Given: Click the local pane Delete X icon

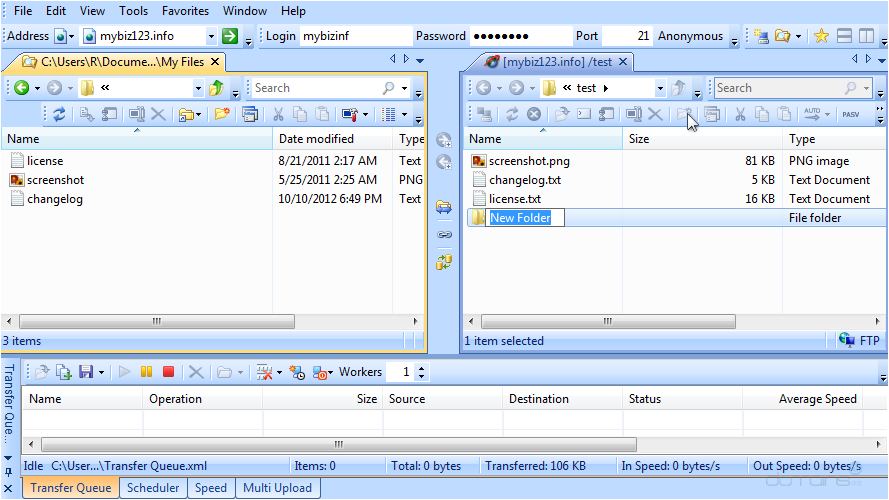Looking at the screenshot, I should 159,115.
